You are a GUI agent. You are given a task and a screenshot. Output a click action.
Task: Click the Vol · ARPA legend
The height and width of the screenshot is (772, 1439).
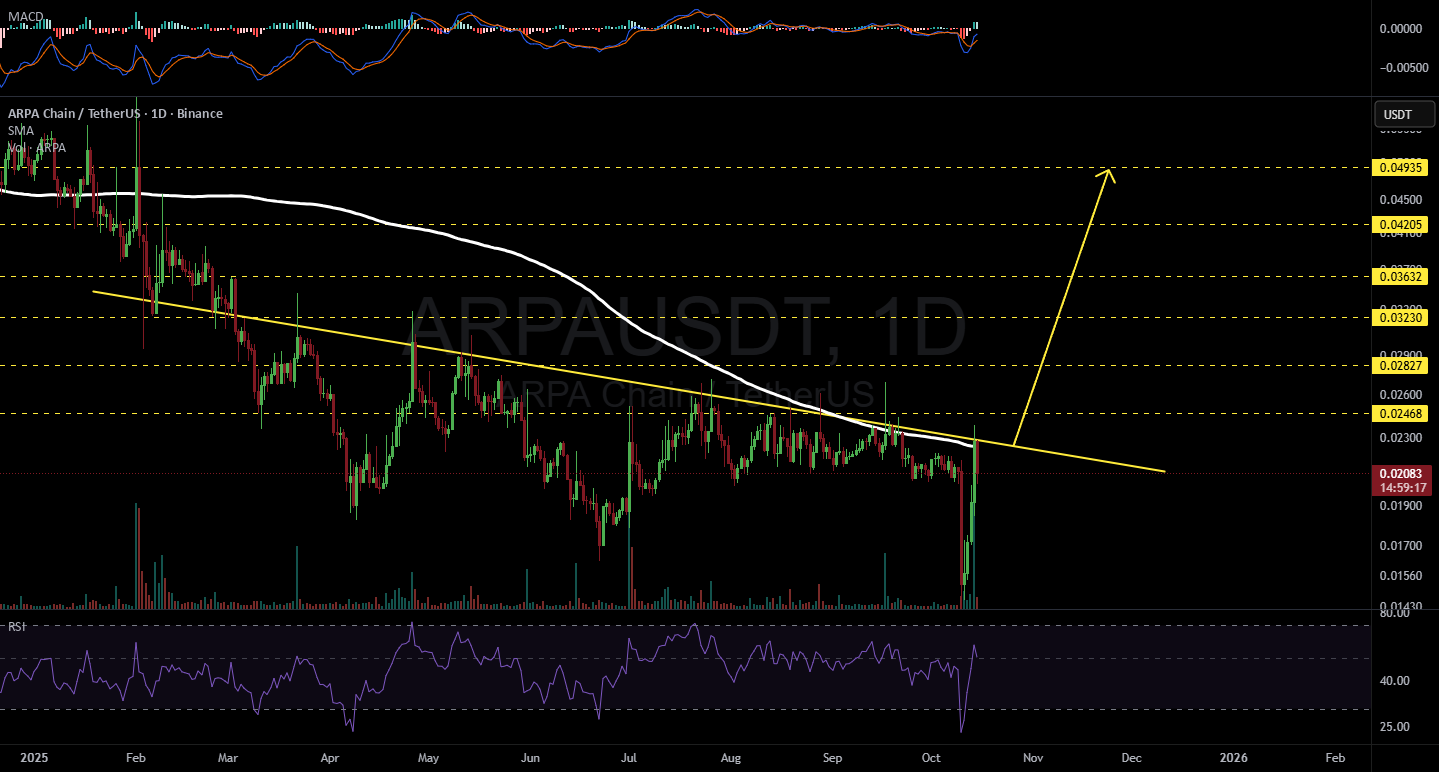(x=36, y=147)
